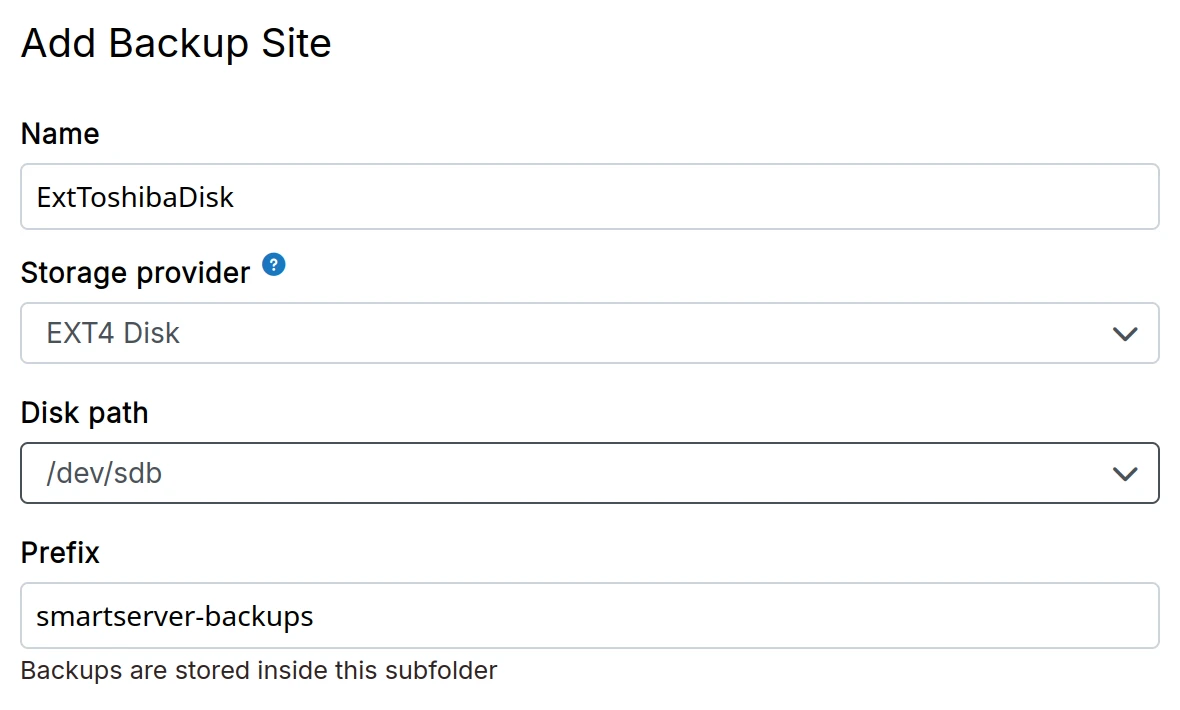Select the EXT4 Disk value text

pos(113,334)
